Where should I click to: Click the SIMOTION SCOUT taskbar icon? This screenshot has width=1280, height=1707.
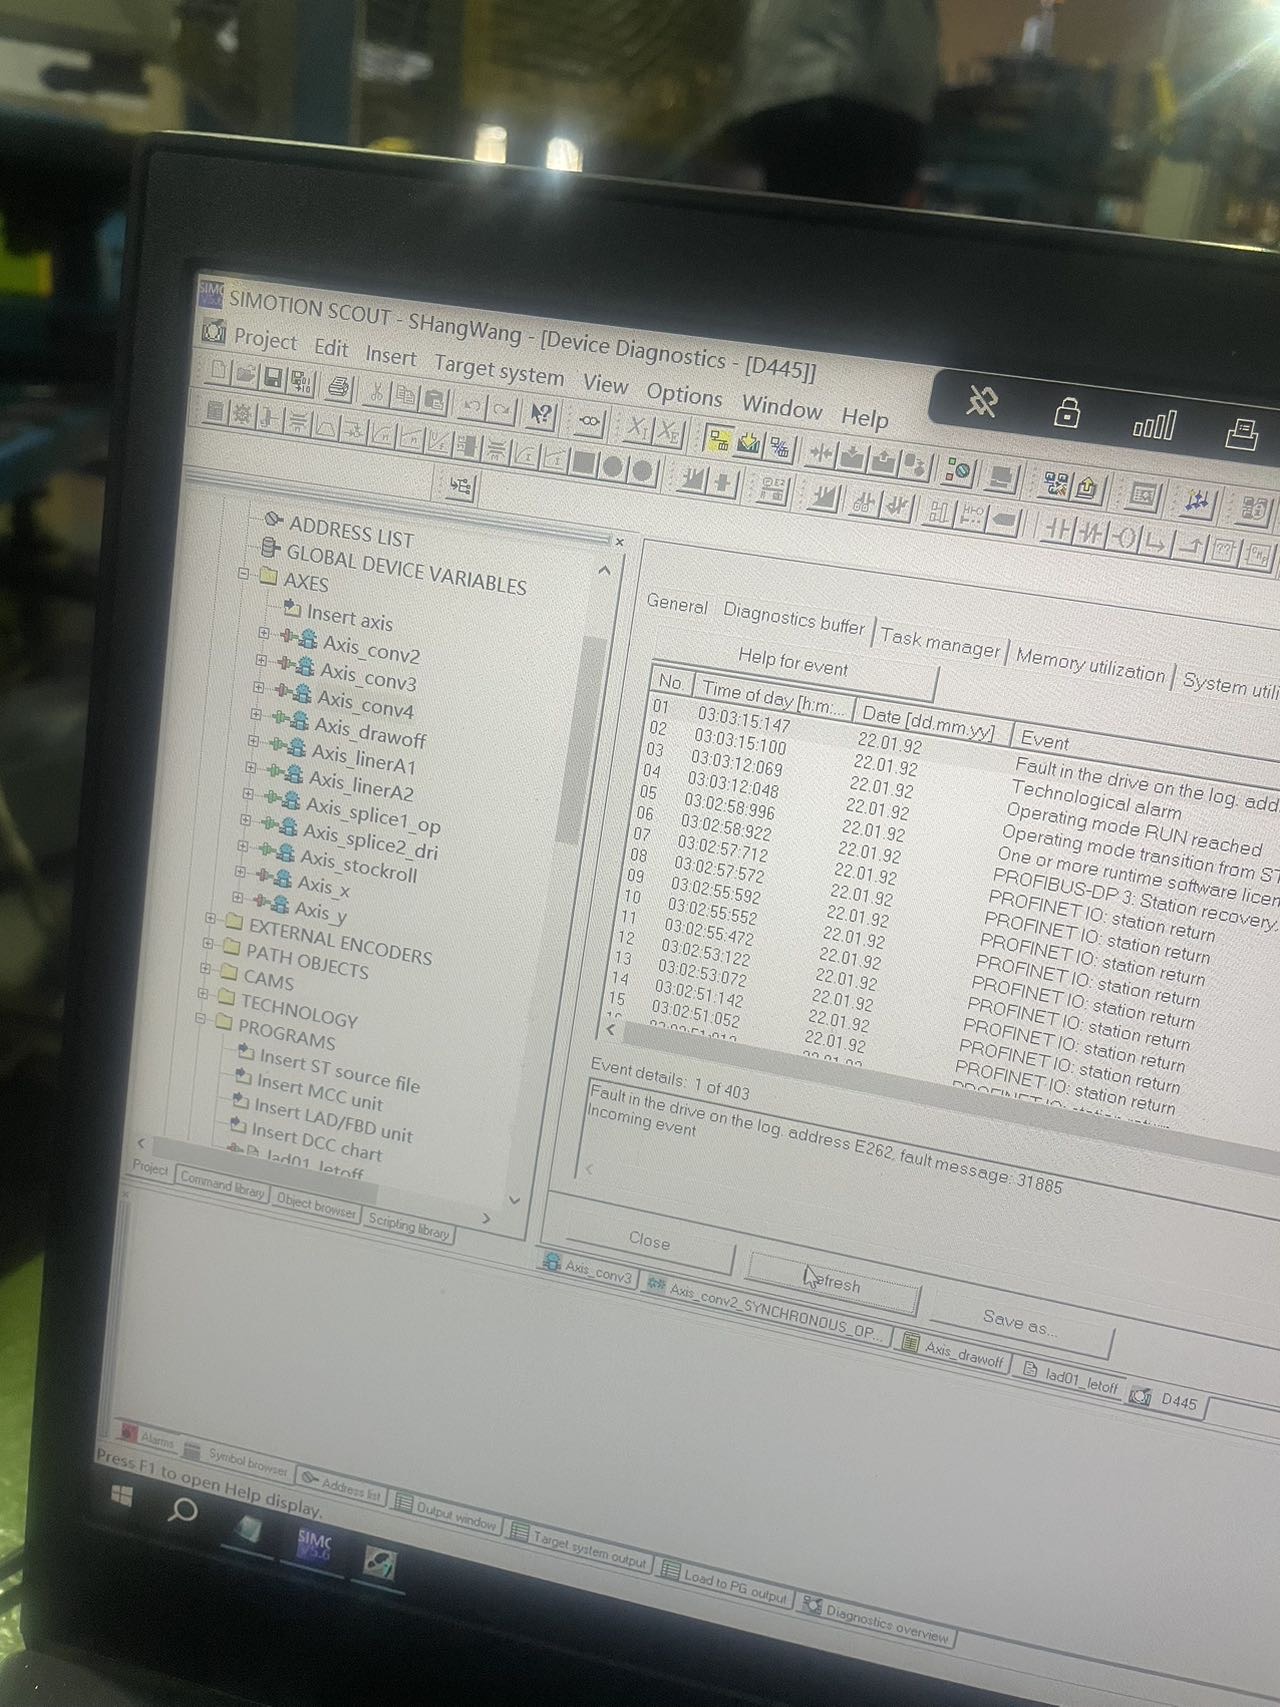(x=315, y=1546)
